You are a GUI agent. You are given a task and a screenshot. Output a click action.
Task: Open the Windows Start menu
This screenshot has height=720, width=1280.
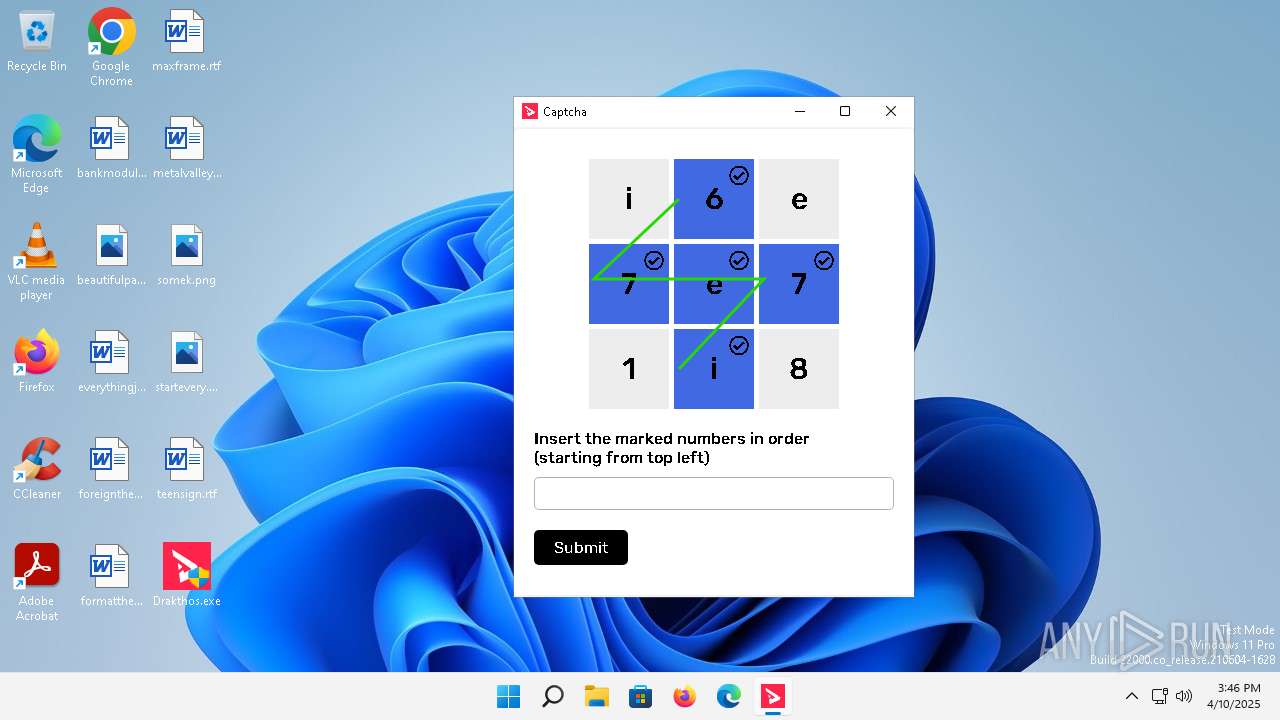coord(509,696)
